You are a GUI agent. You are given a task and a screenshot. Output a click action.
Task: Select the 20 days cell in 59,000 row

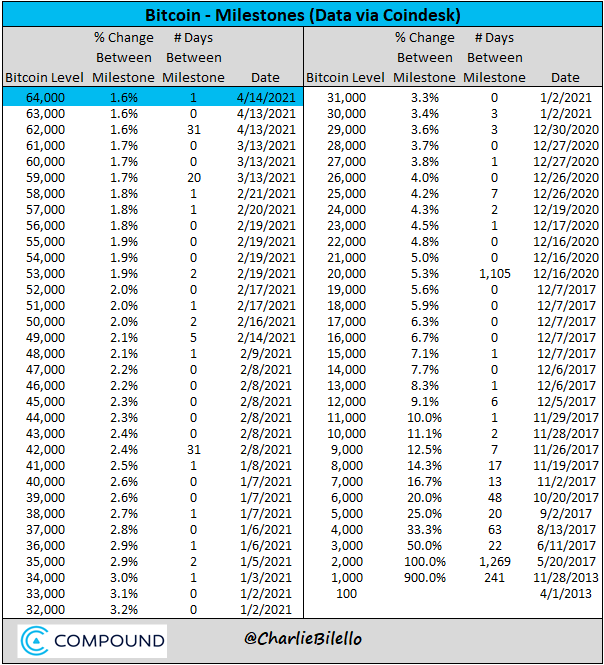(x=193, y=178)
